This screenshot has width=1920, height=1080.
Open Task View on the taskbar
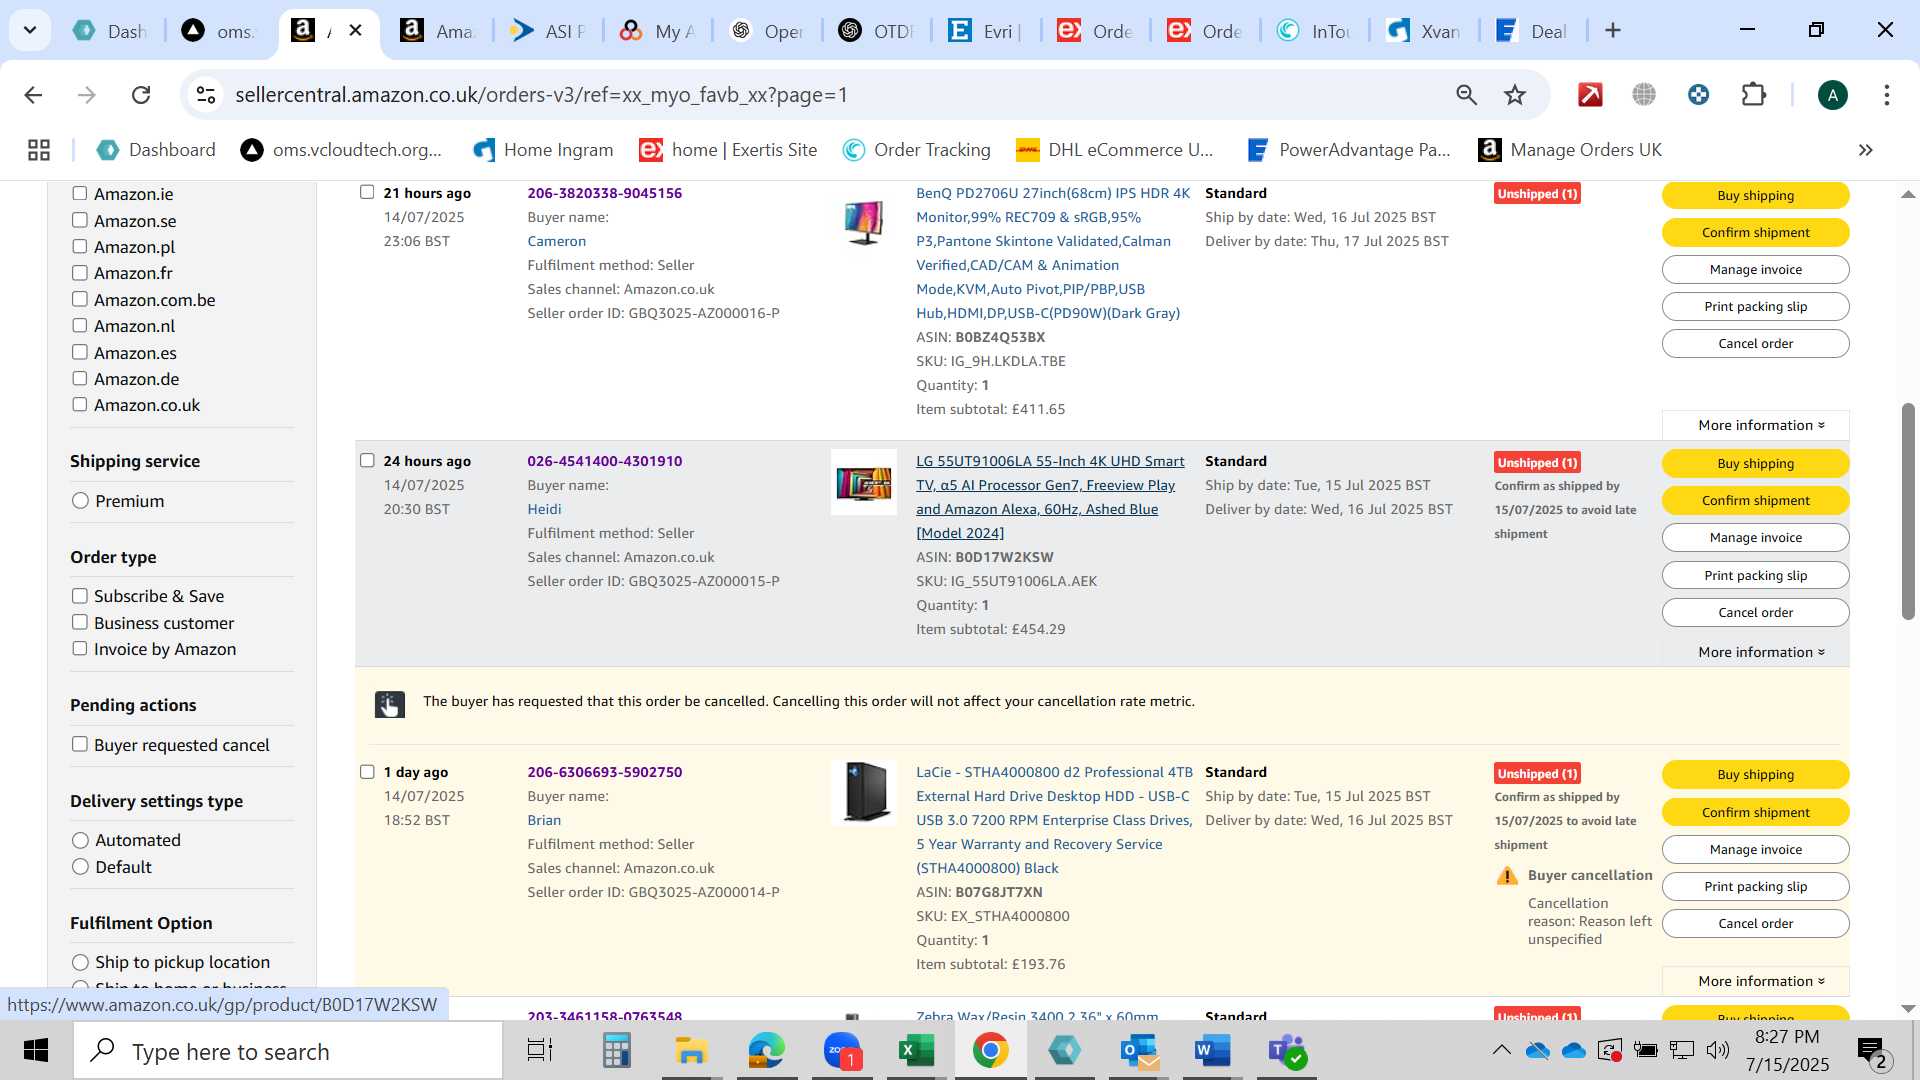[x=540, y=1051]
